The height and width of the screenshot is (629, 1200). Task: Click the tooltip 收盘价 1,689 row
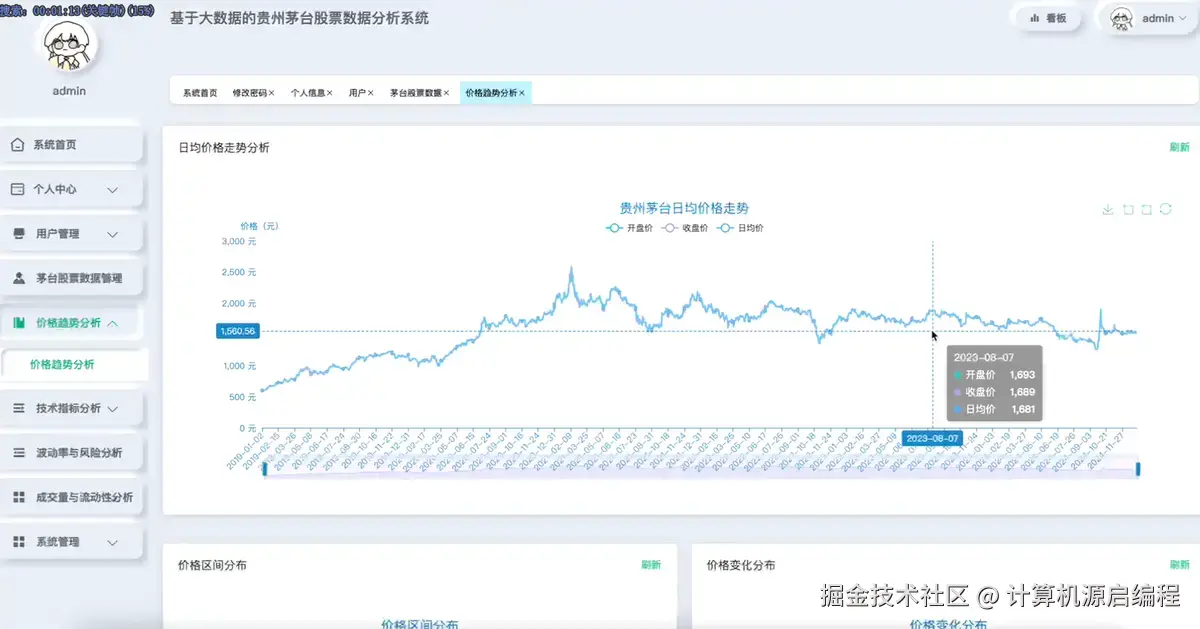point(994,392)
